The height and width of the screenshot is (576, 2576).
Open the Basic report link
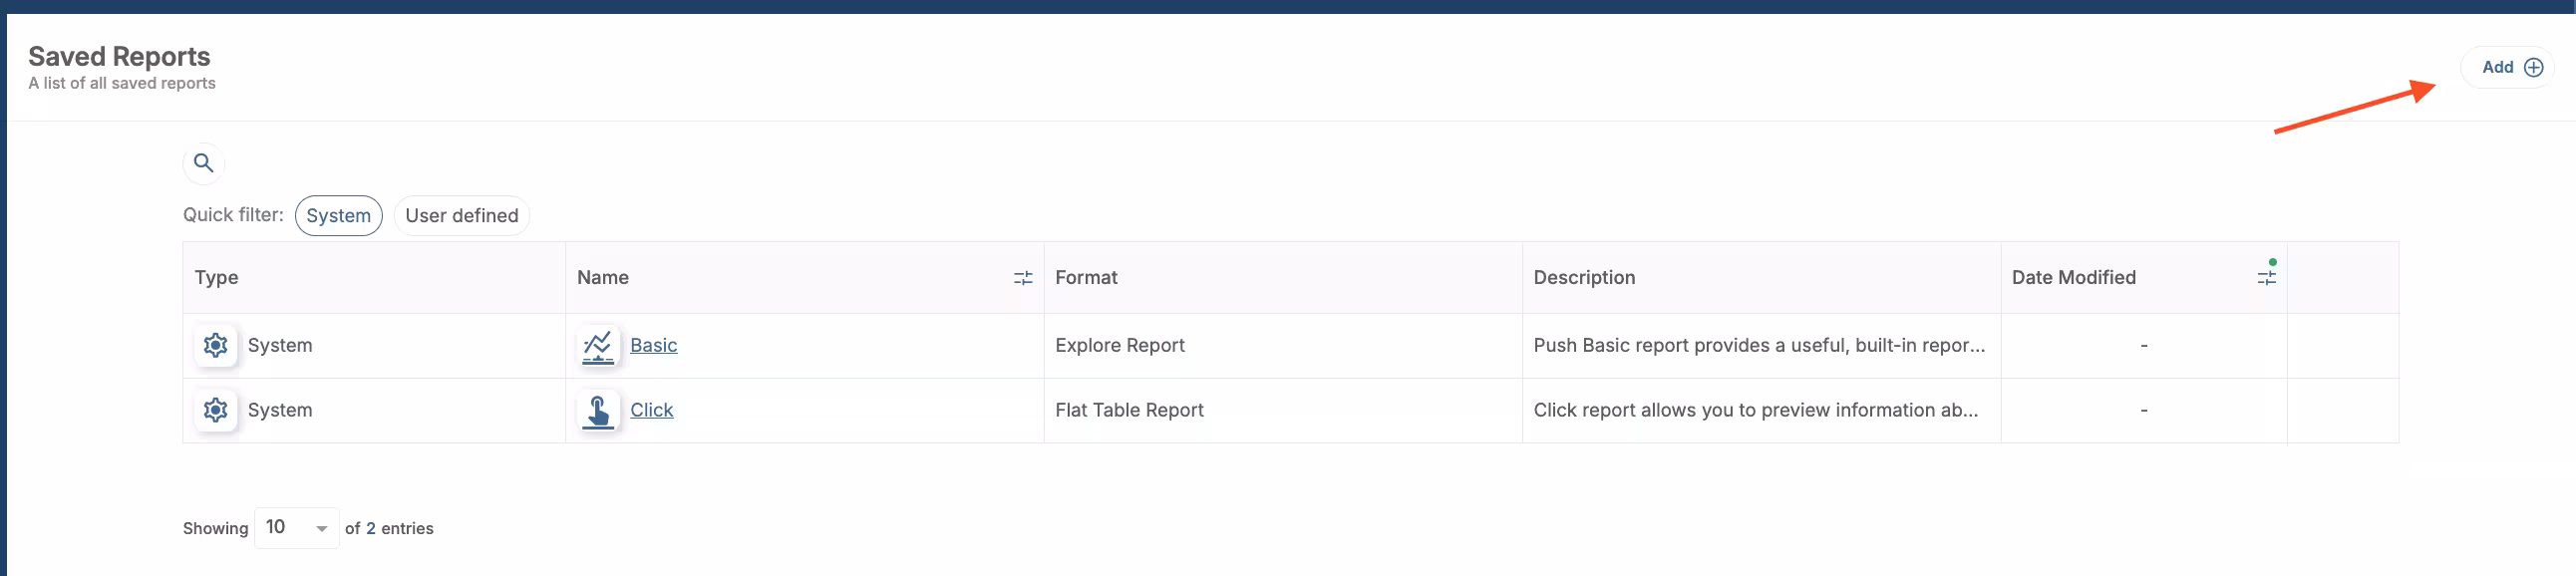point(653,345)
